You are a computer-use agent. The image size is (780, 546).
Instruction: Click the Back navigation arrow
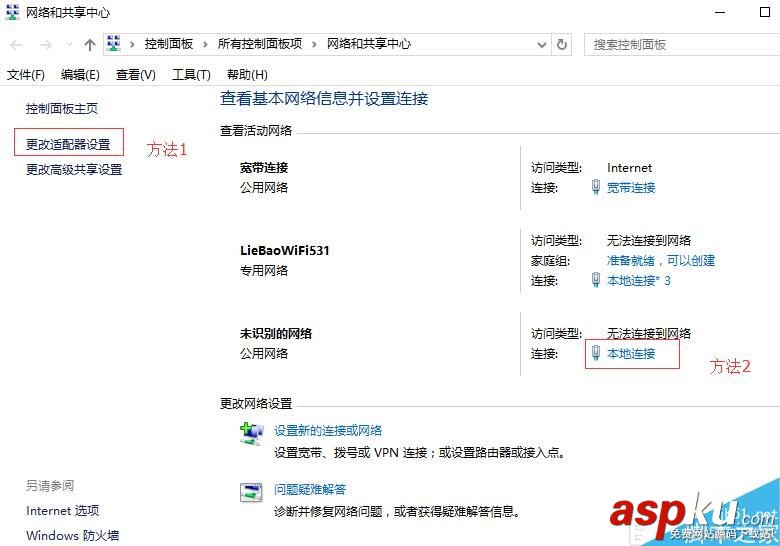click(16, 45)
